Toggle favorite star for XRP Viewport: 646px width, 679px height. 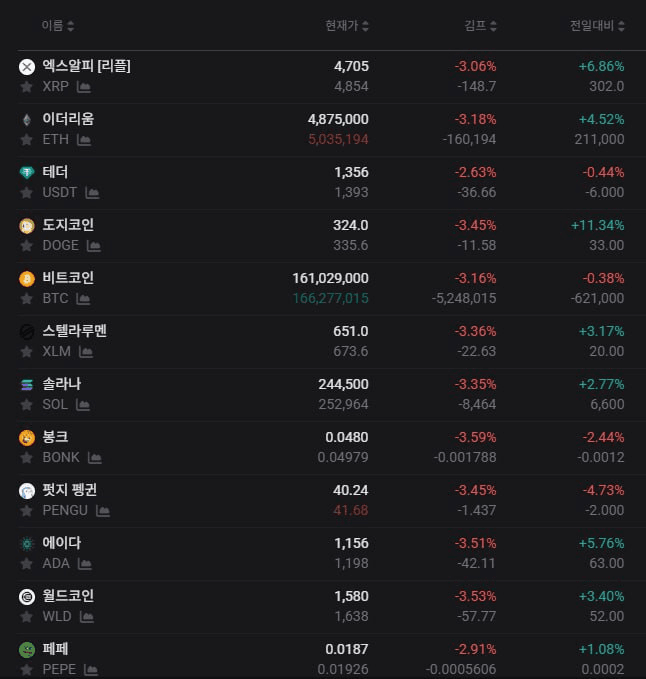(x=26, y=87)
